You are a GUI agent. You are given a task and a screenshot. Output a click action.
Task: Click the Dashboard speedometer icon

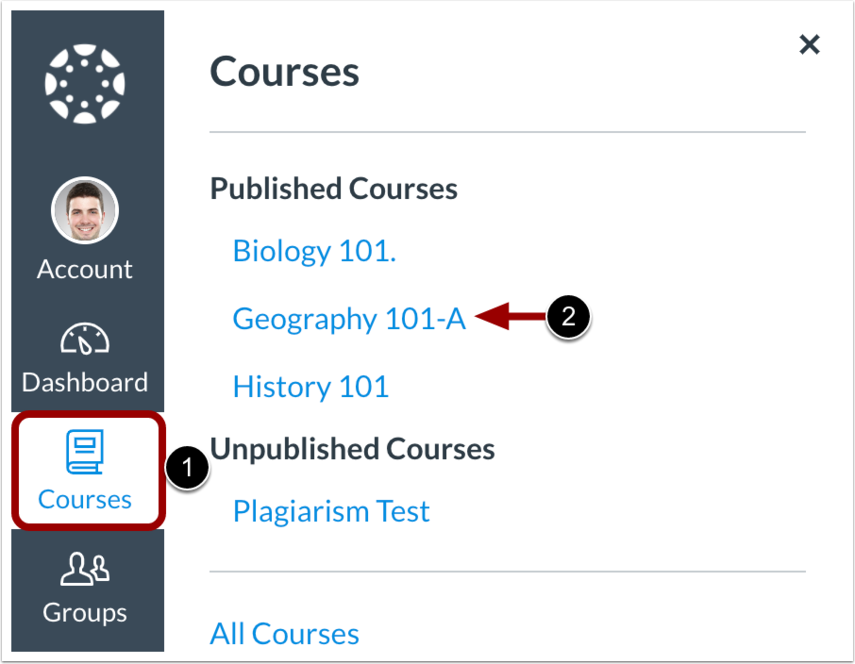click(x=85, y=339)
